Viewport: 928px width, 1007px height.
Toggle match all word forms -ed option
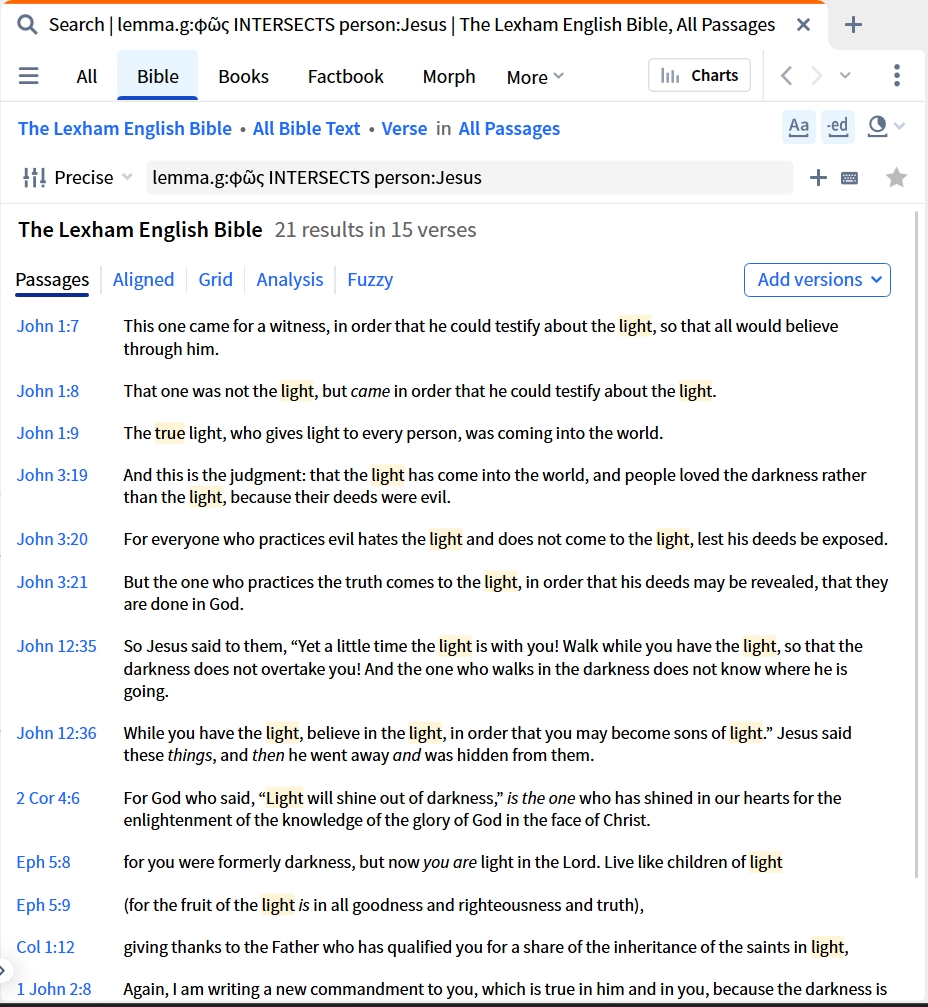point(837,126)
